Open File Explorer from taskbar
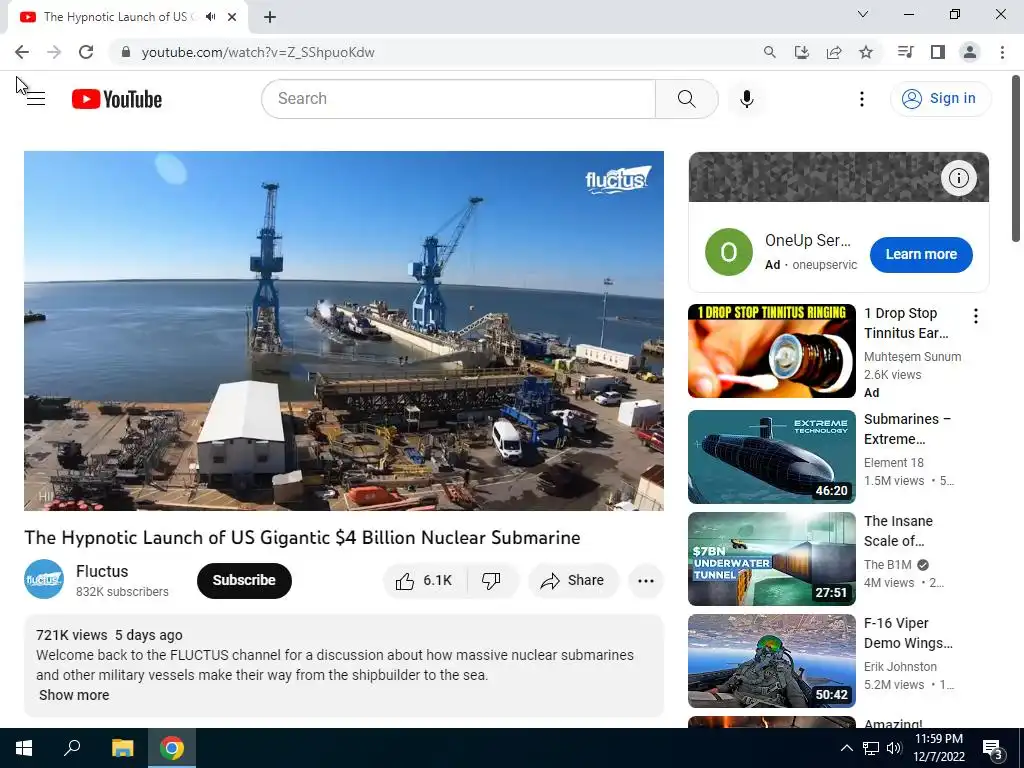Screen dimensions: 1024x768 coord(122,748)
